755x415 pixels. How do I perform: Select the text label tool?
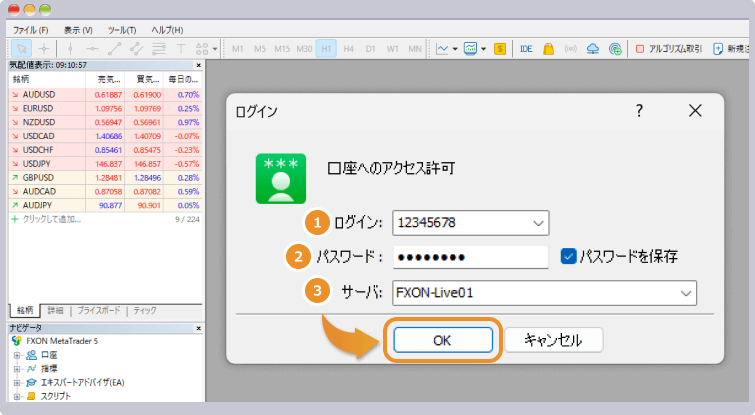181,49
